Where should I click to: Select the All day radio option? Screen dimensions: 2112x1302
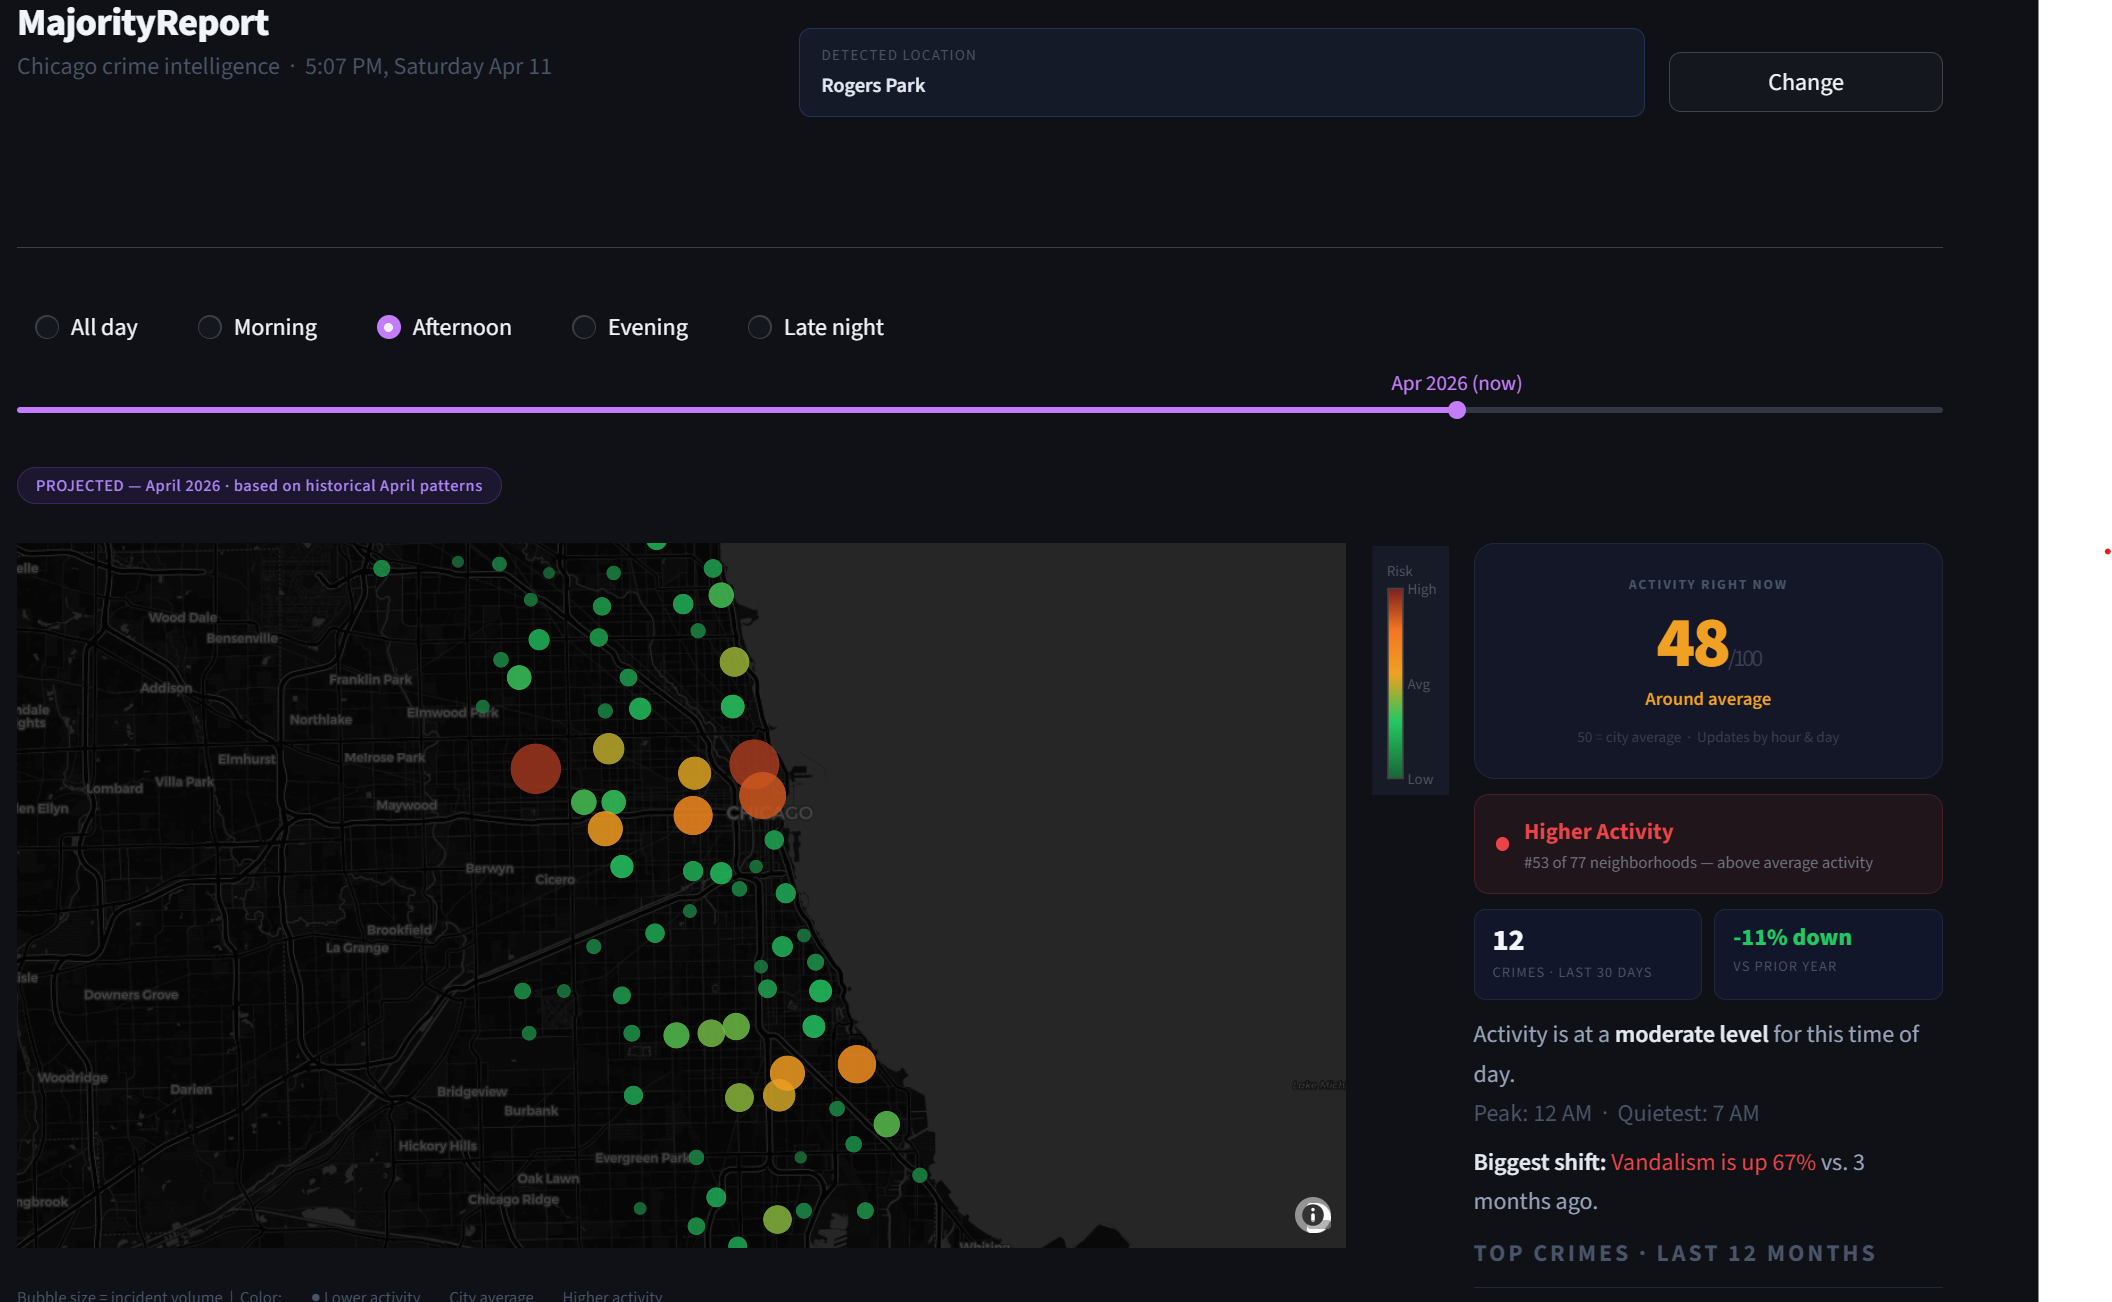(x=47, y=327)
